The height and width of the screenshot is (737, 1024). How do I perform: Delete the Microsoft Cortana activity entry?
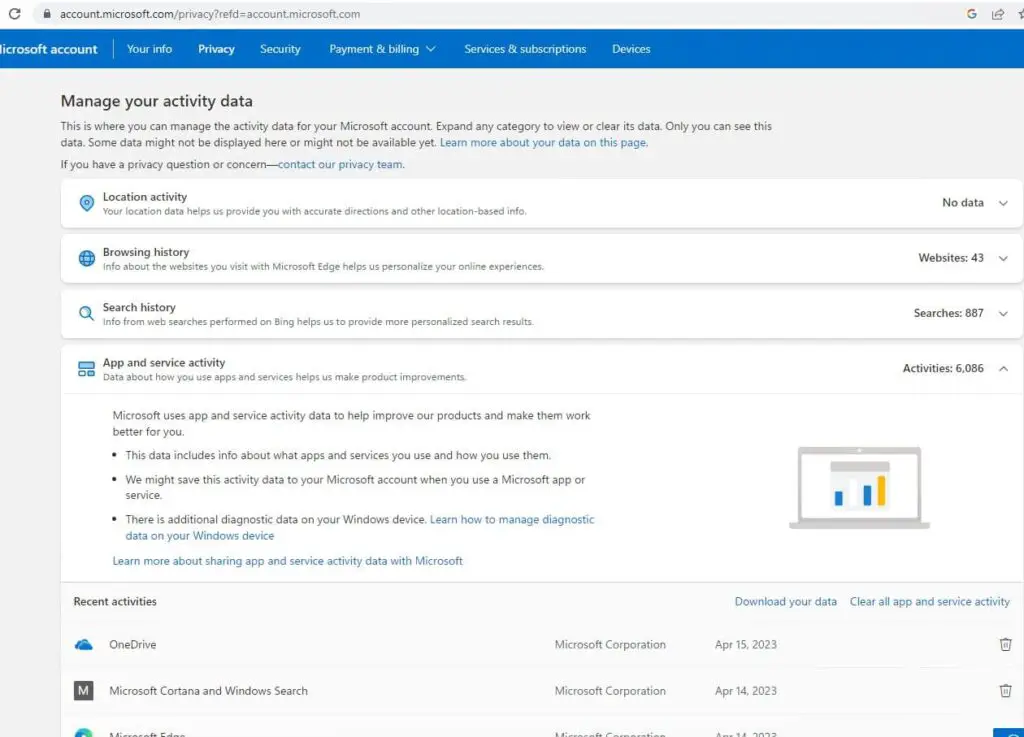click(1005, 690)
